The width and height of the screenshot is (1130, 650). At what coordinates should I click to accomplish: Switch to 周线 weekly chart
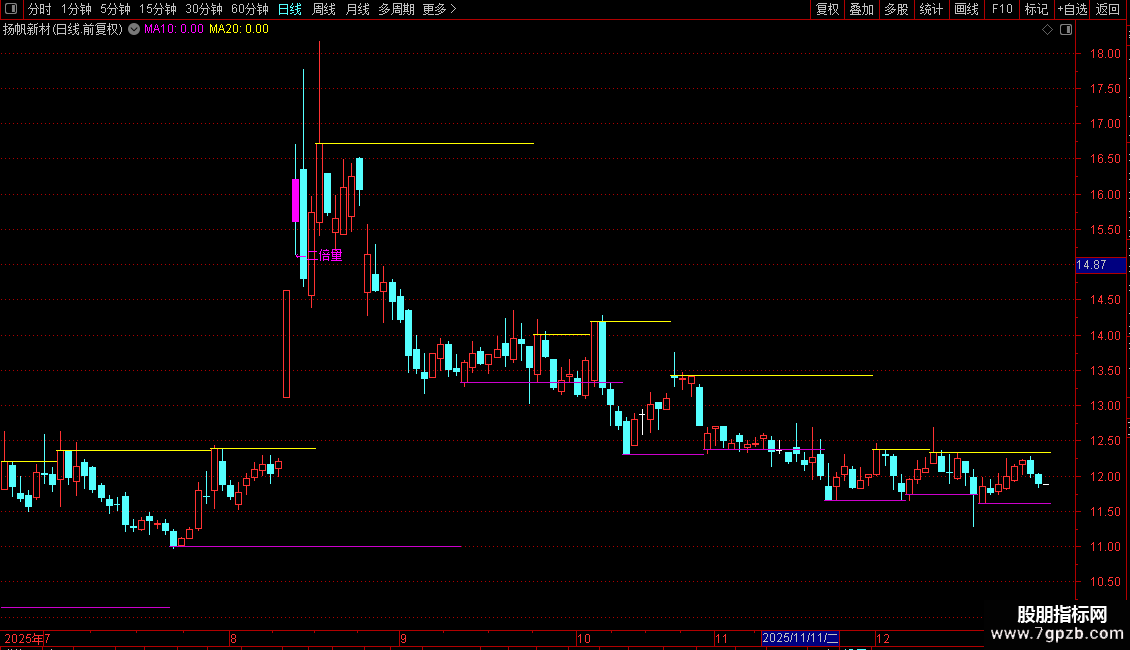324,9
